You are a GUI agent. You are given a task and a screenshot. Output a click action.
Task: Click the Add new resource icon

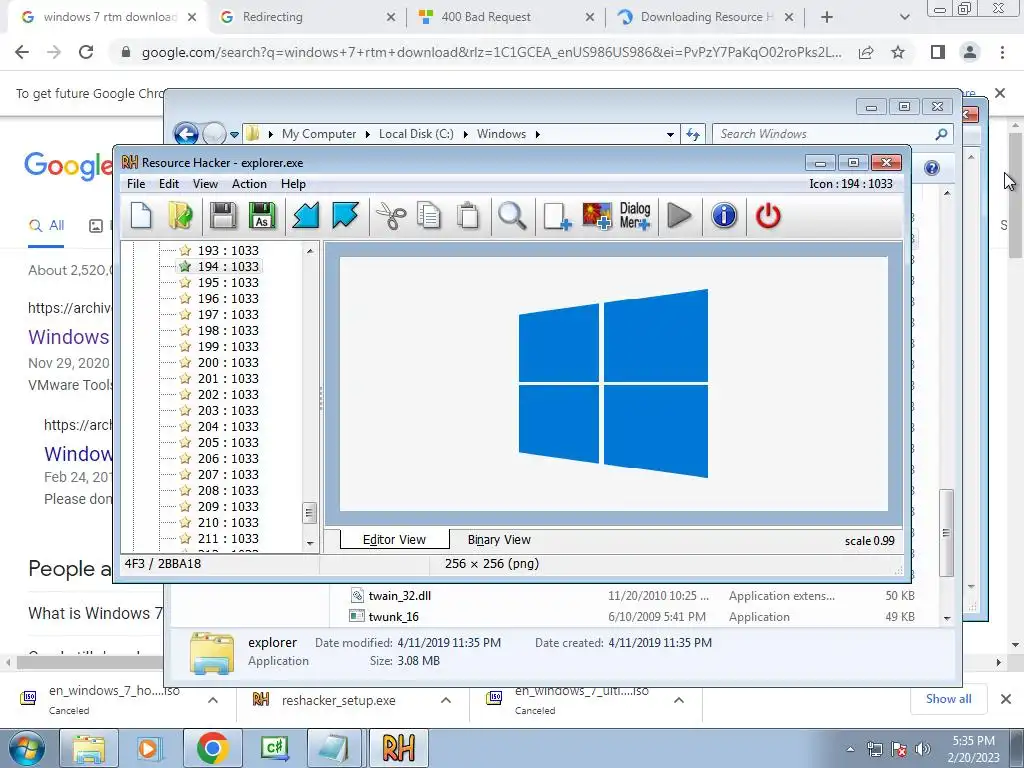[x=557, y=216]
